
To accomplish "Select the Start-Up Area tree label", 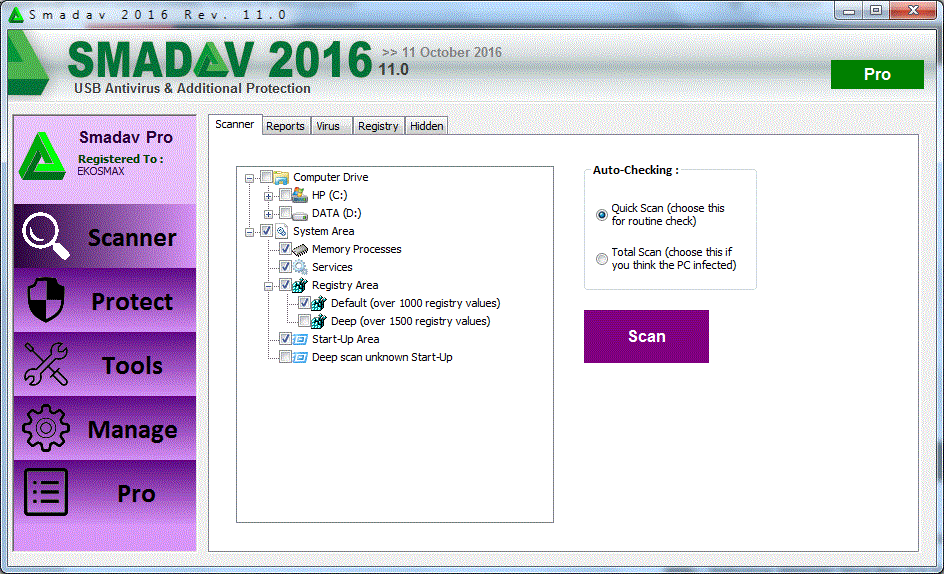I will 346,339.
